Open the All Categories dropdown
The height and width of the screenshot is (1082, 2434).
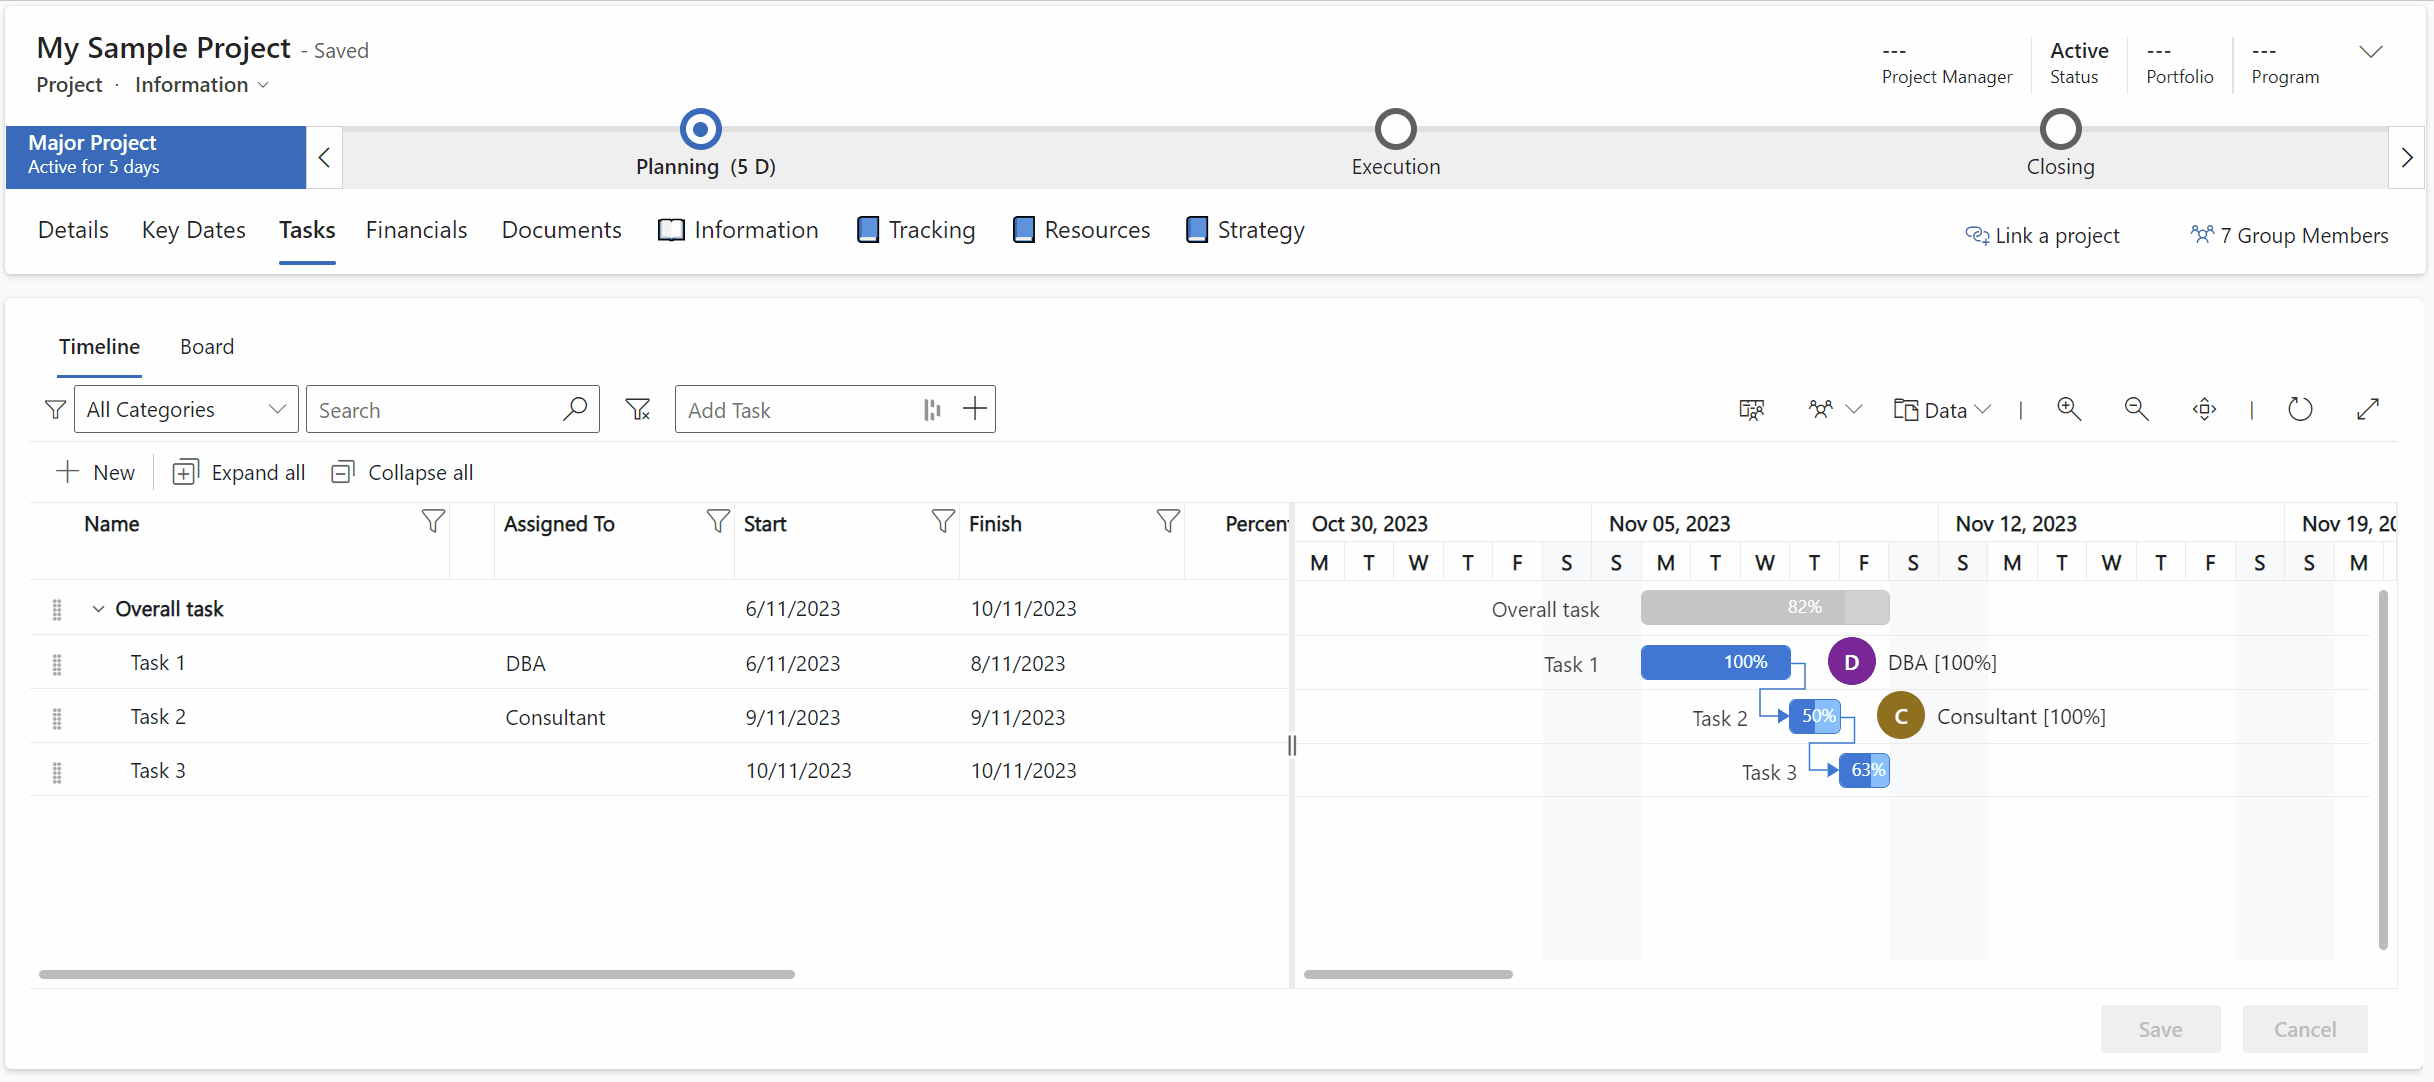click(186, 409)
